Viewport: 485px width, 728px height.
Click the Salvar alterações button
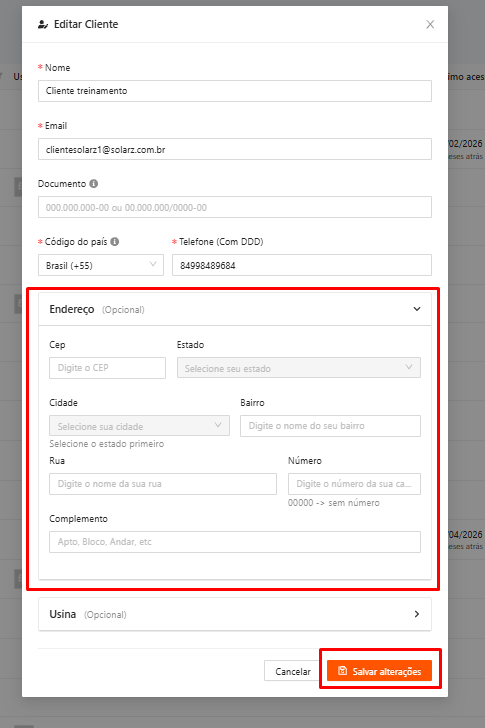380,671
